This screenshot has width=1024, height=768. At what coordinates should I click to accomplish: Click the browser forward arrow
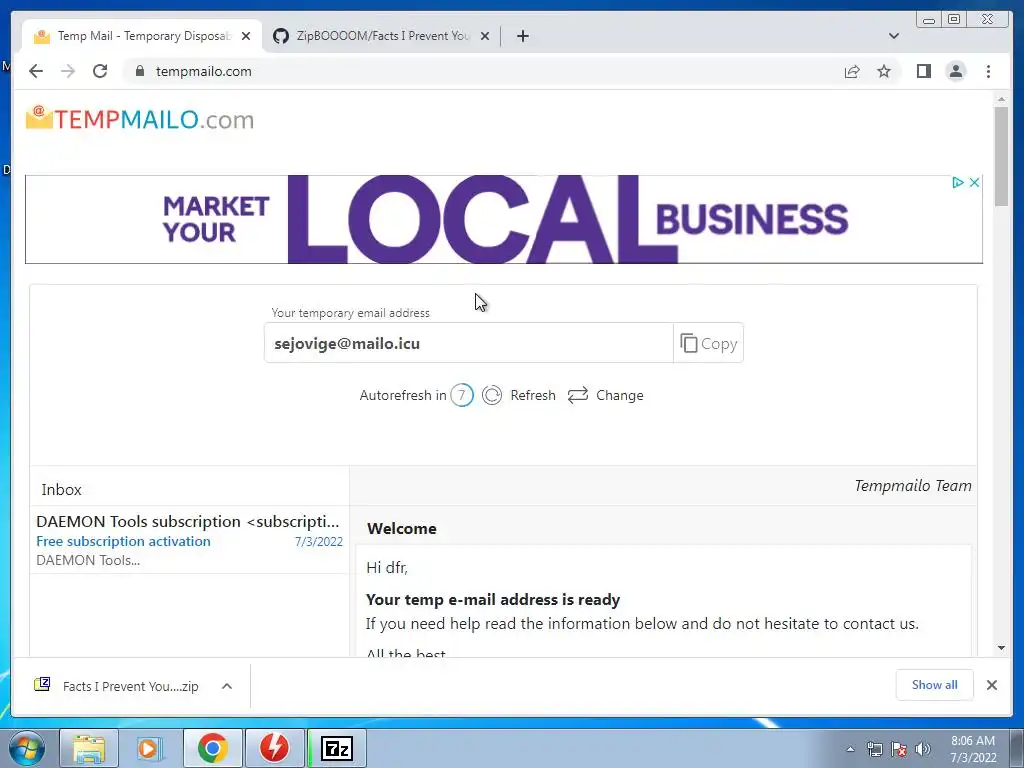pos(68,71)
